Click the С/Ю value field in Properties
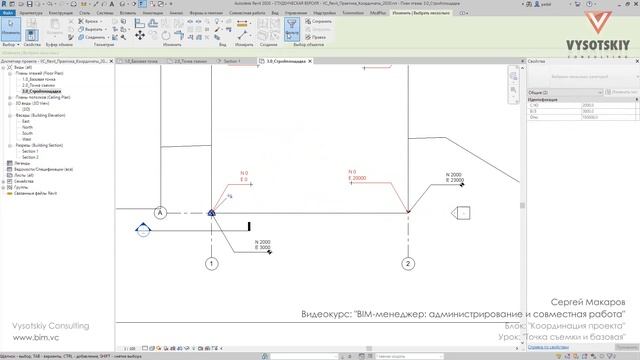Screen dimensions: 640x360 [608, 105]
